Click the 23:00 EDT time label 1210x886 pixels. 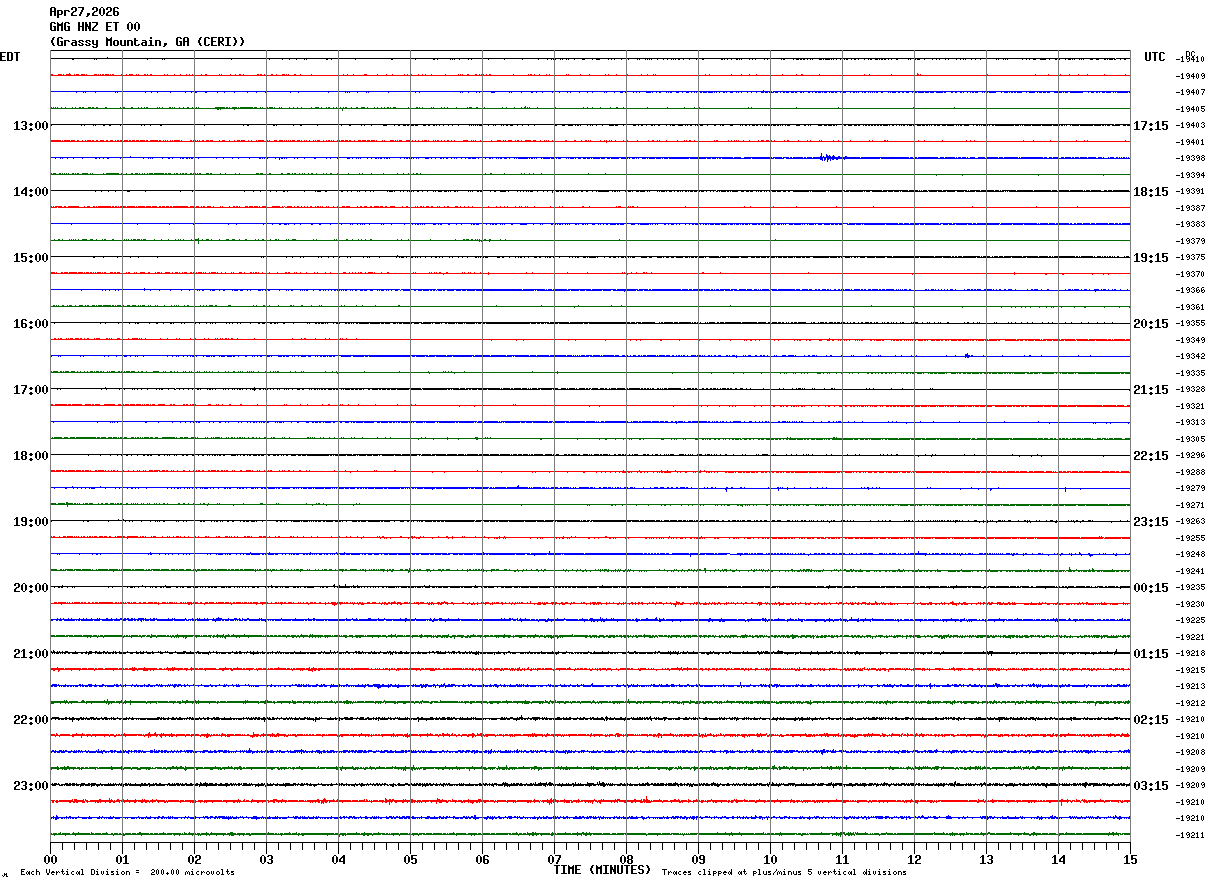point(30,786)
